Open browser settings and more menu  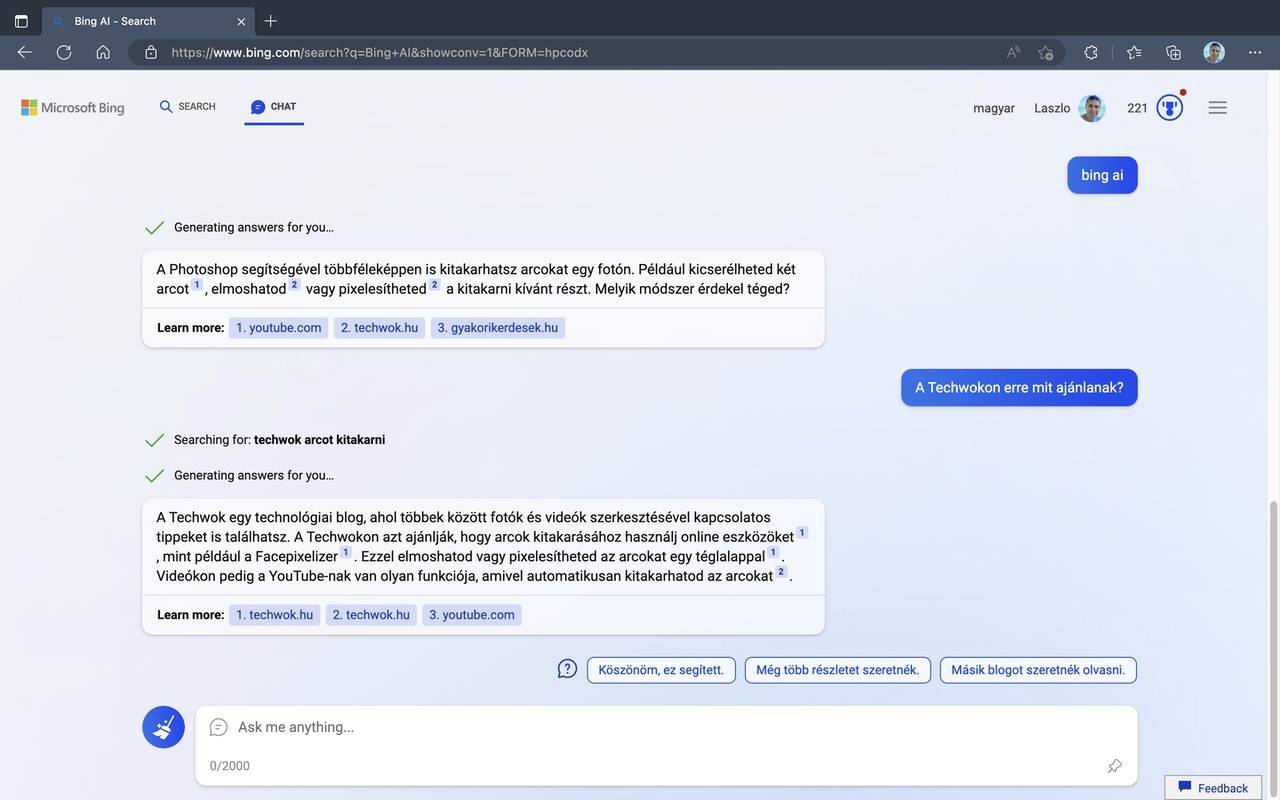[1255, 52]
